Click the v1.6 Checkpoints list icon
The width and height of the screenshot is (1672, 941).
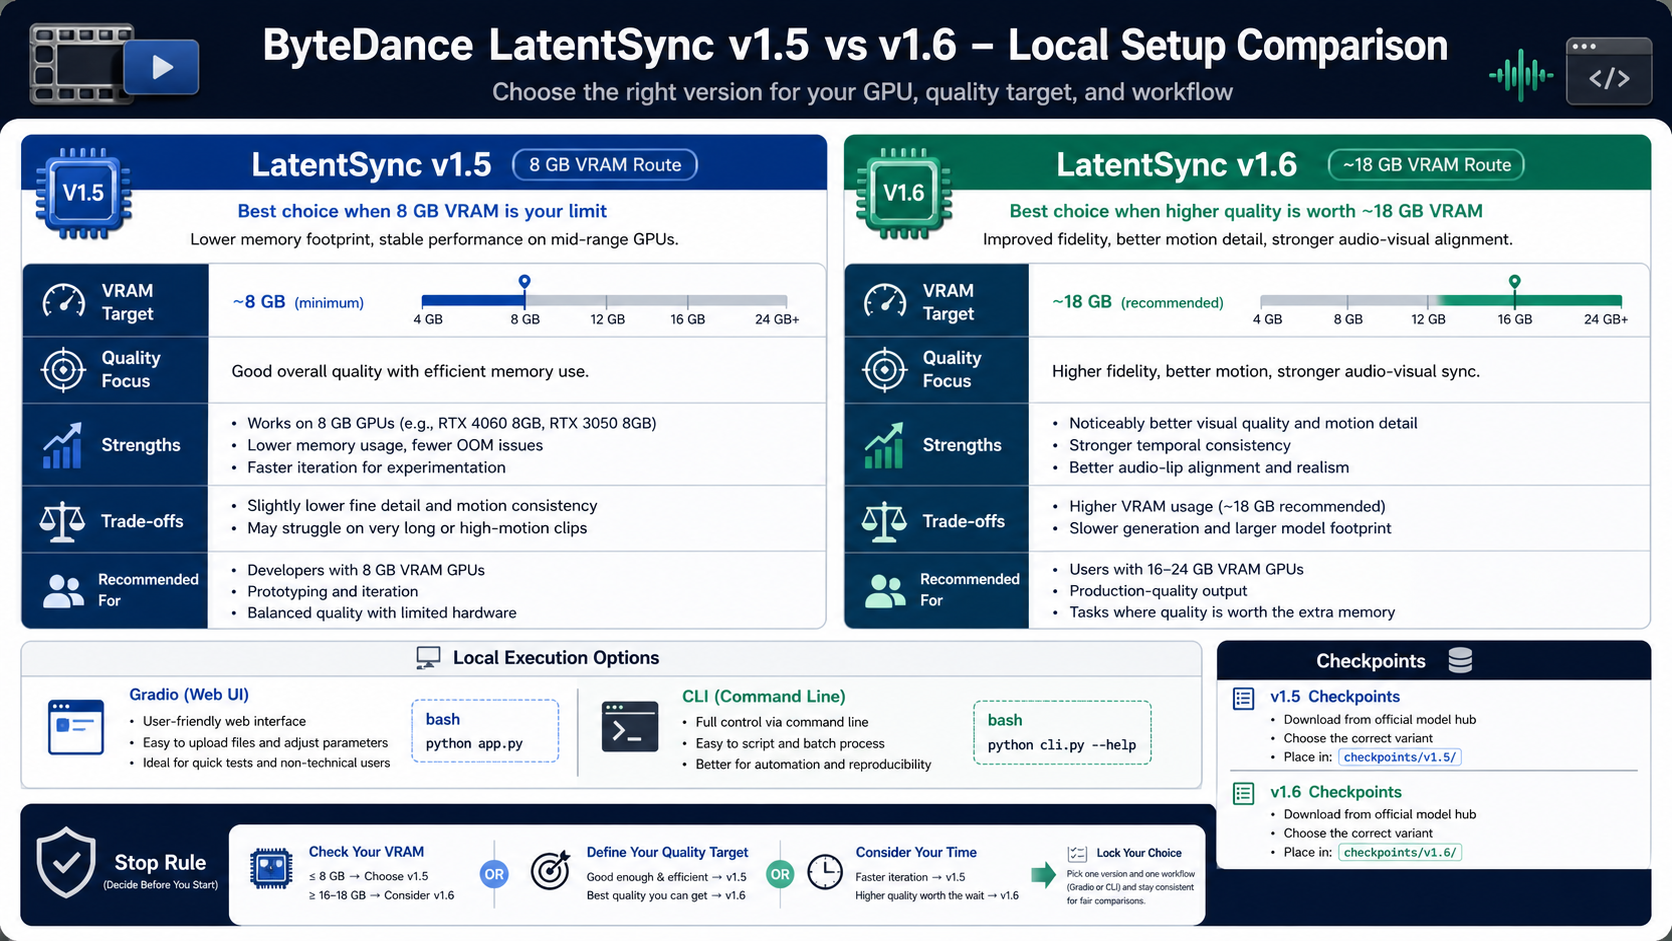1243,793
